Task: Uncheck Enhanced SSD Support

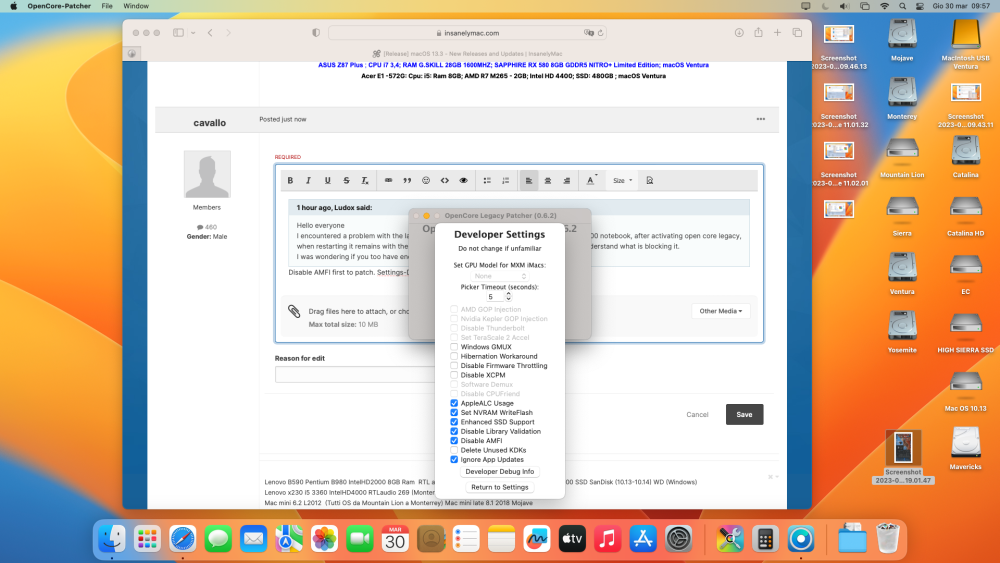Action: pos(454,422)
